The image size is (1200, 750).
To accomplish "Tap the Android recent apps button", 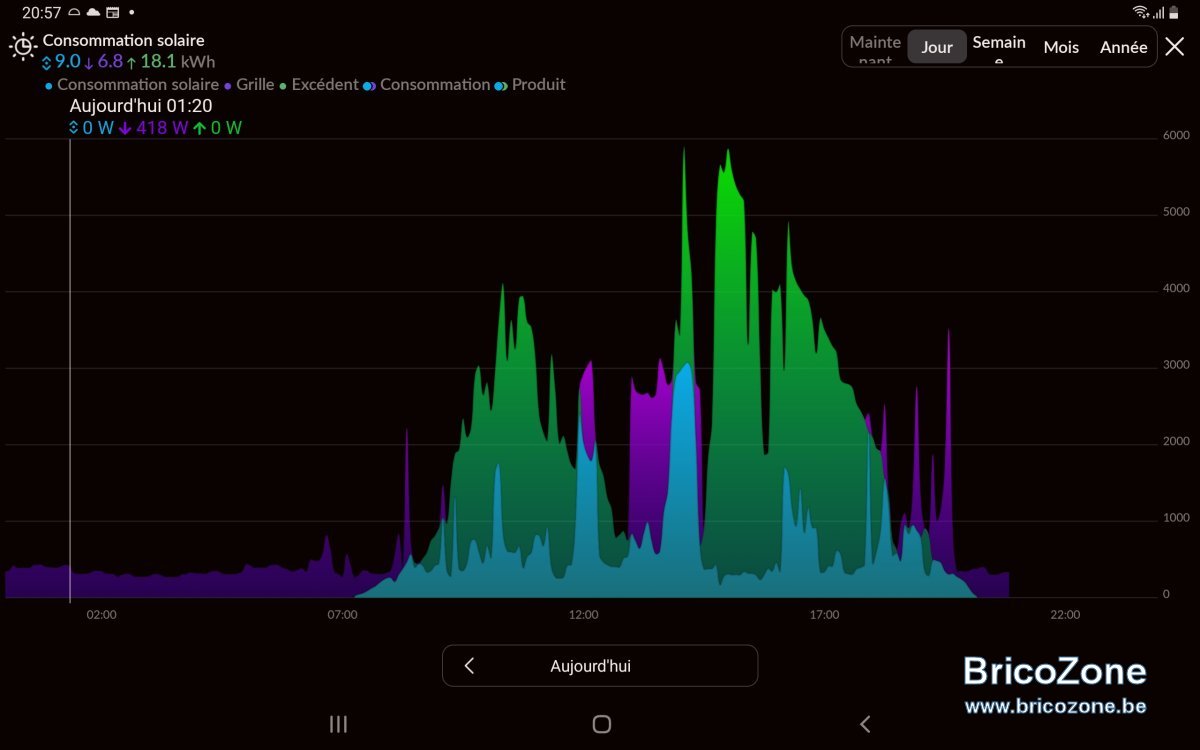I will 338,724.
